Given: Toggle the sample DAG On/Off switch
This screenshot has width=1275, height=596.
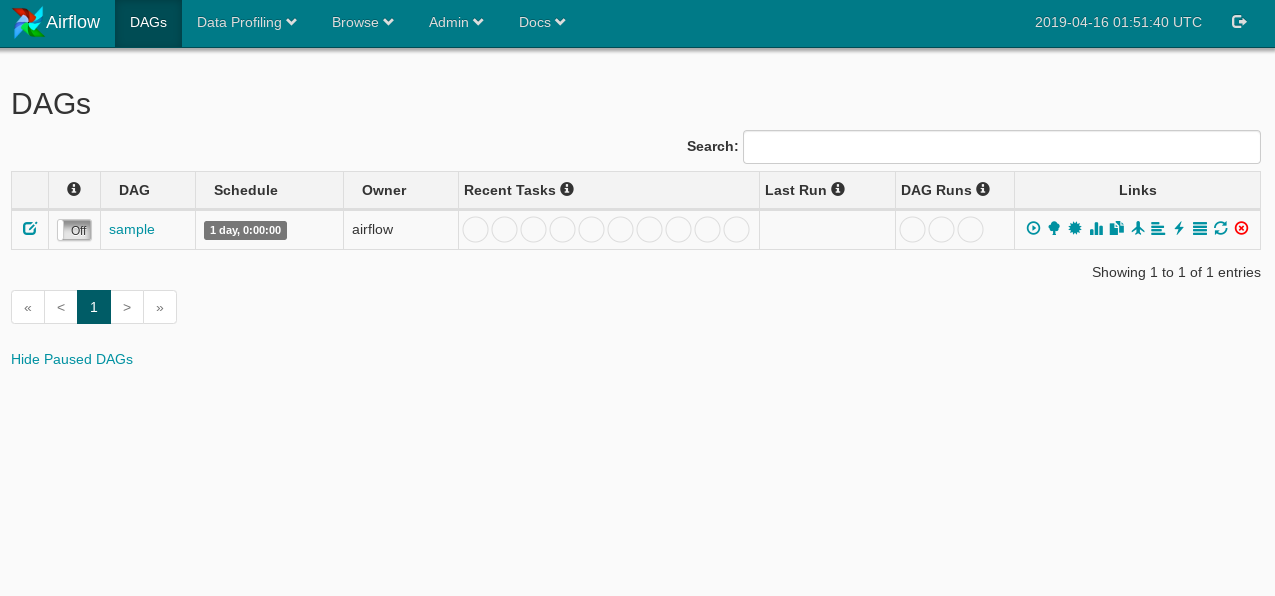Looking at the screenshot, I should (74, 230).
